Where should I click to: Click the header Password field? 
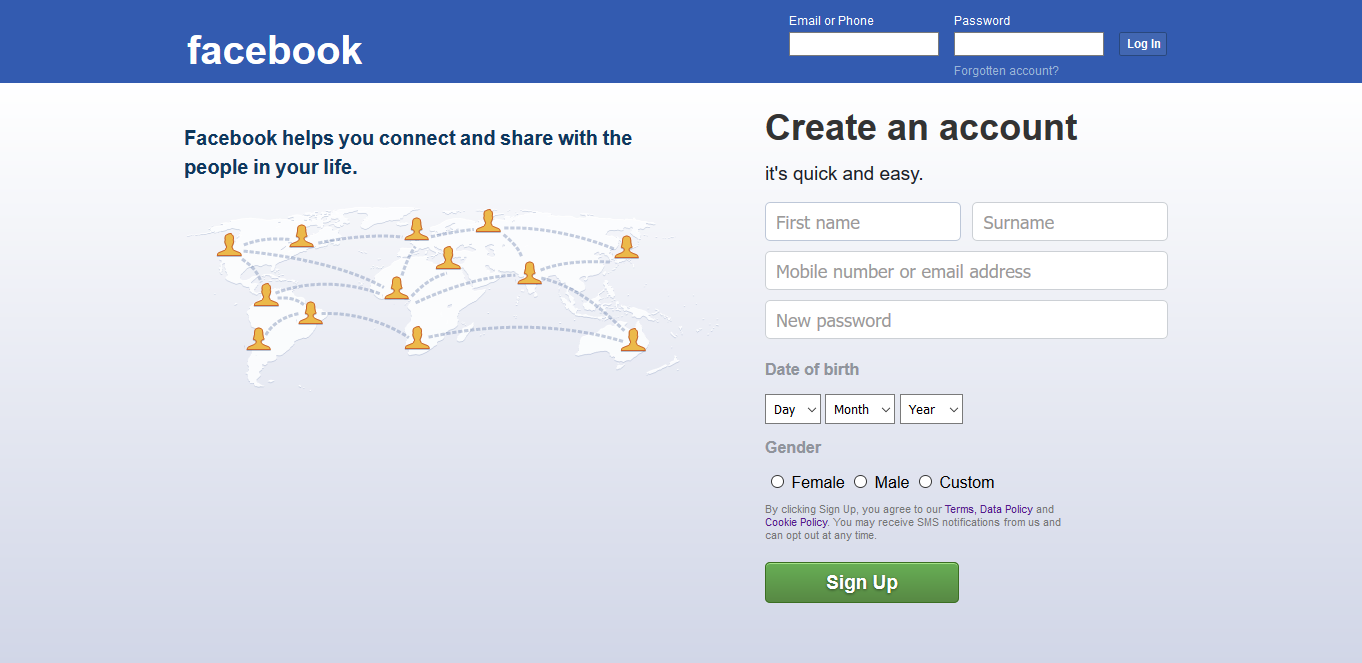[x=1028, y=44]
